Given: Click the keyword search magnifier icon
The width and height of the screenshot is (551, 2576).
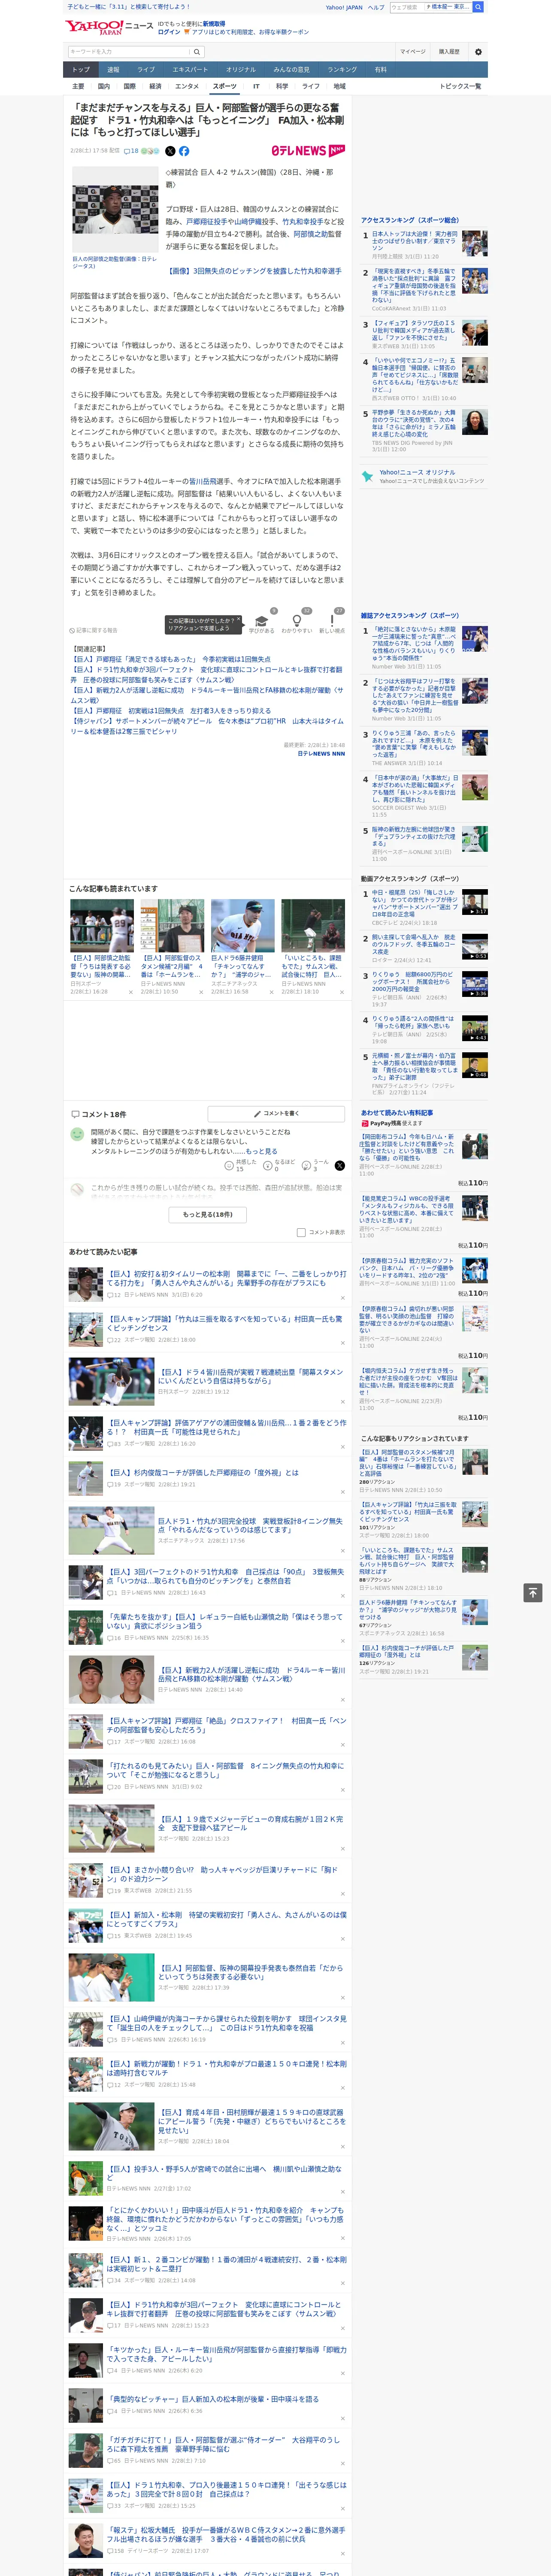Looking at the screenshot, I should point(197,51).
